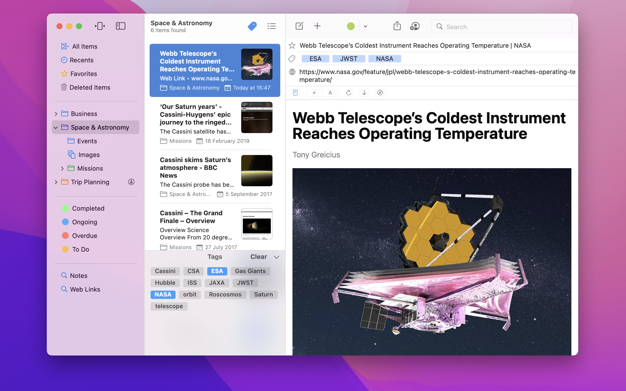Open the share icon in toolbar
Screen dimensions: 626x391
click(x=397, y=26)
